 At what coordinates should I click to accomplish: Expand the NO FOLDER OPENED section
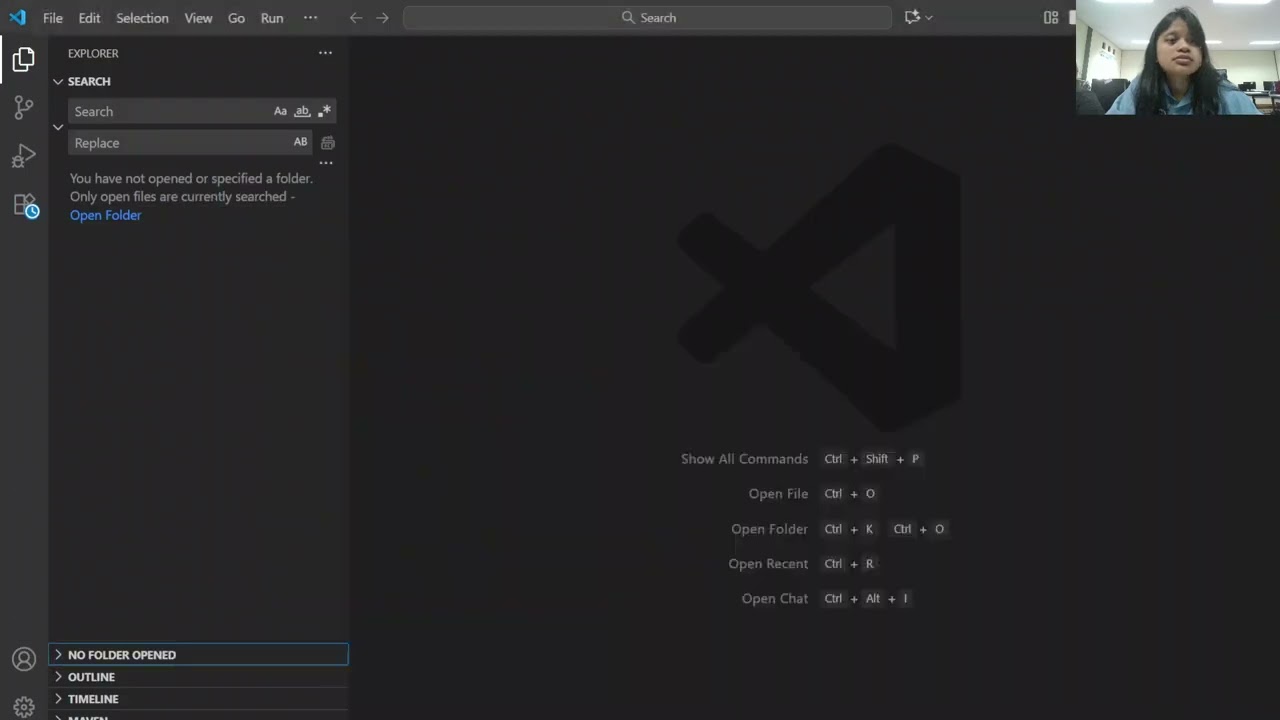coord(198,655)
